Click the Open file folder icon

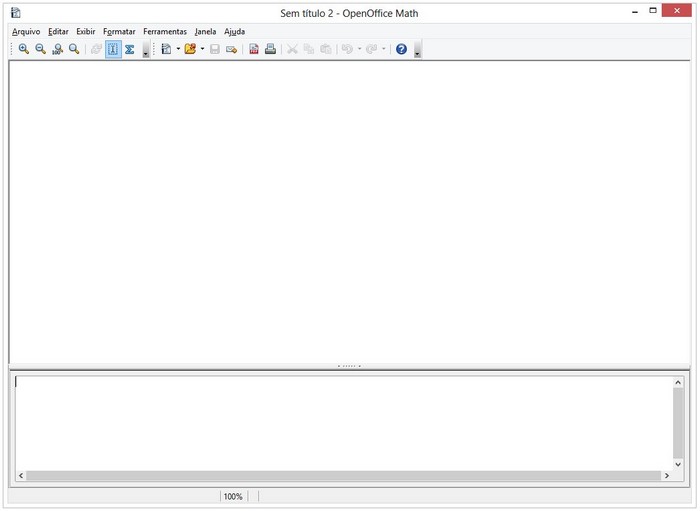[190, 49]
